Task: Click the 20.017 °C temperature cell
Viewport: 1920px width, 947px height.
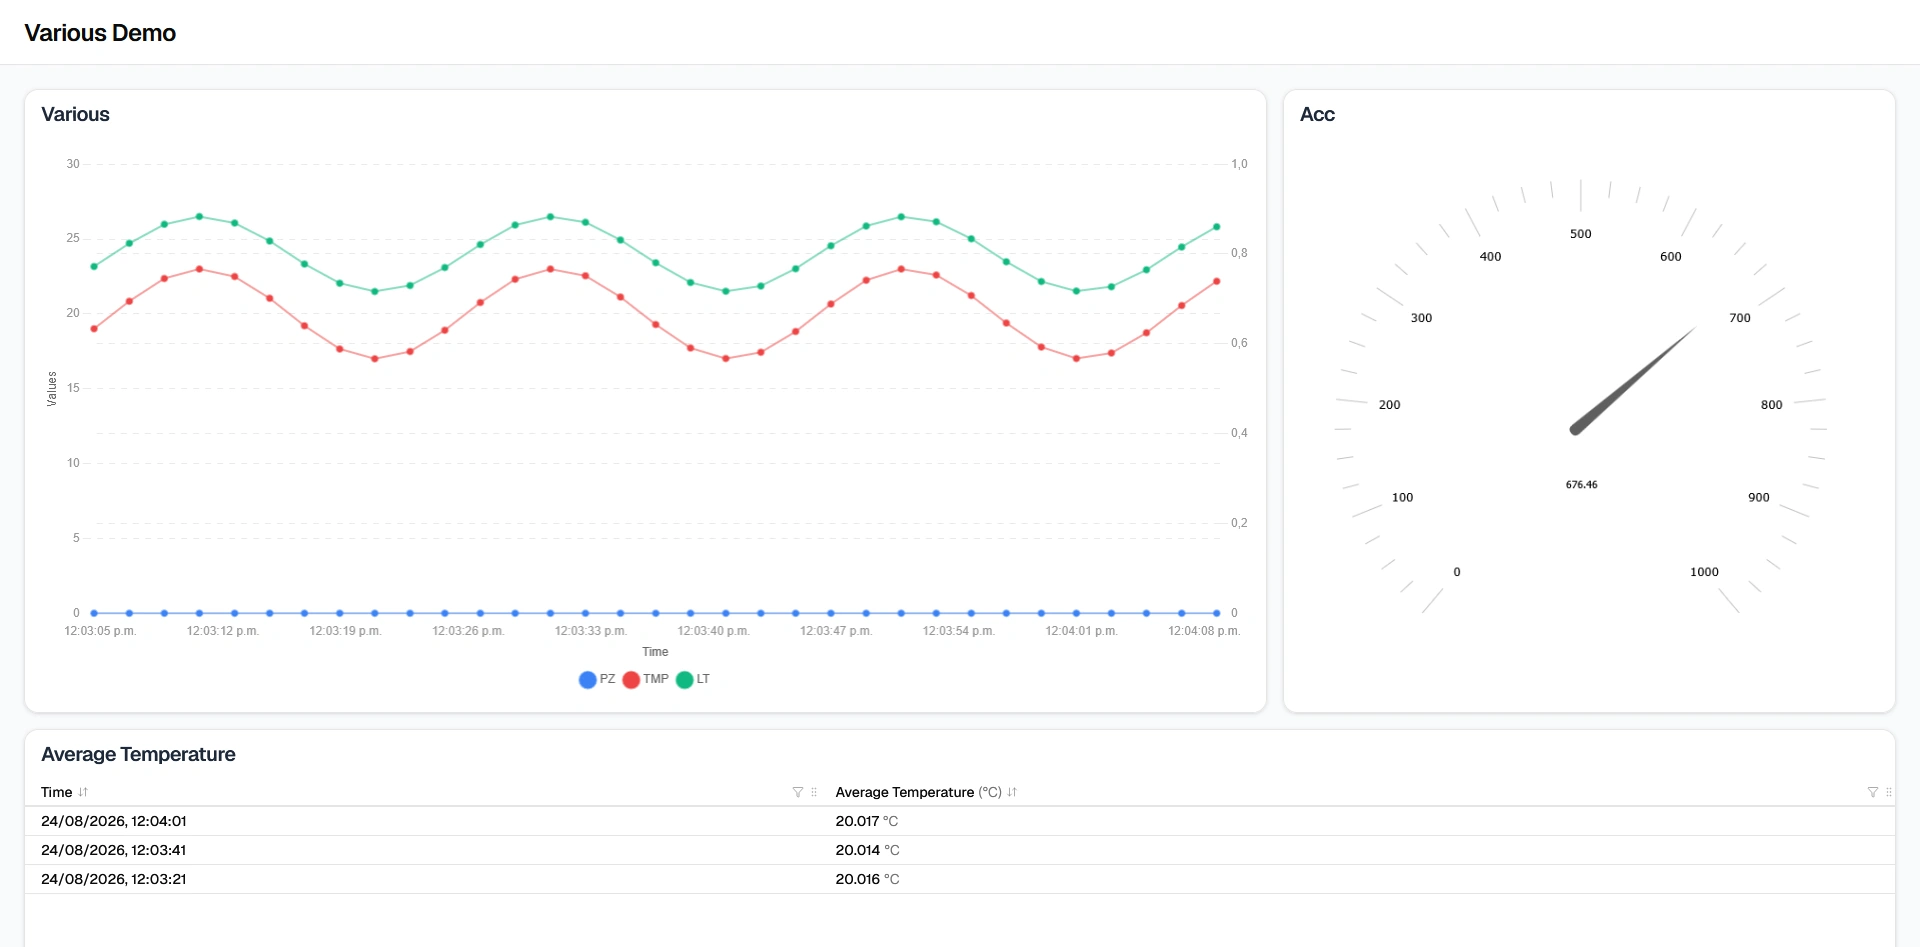Action: (867, 821)
